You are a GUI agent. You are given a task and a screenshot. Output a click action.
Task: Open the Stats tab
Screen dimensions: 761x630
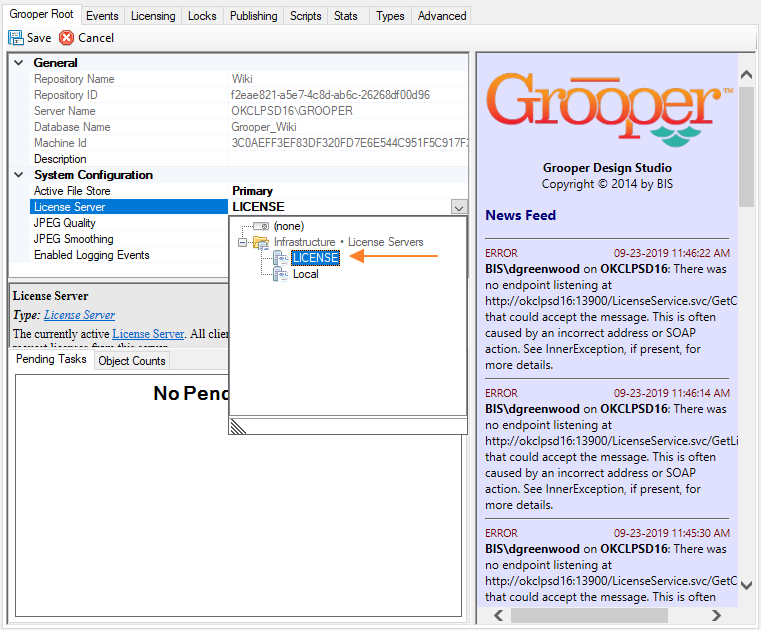pos(346,16)
